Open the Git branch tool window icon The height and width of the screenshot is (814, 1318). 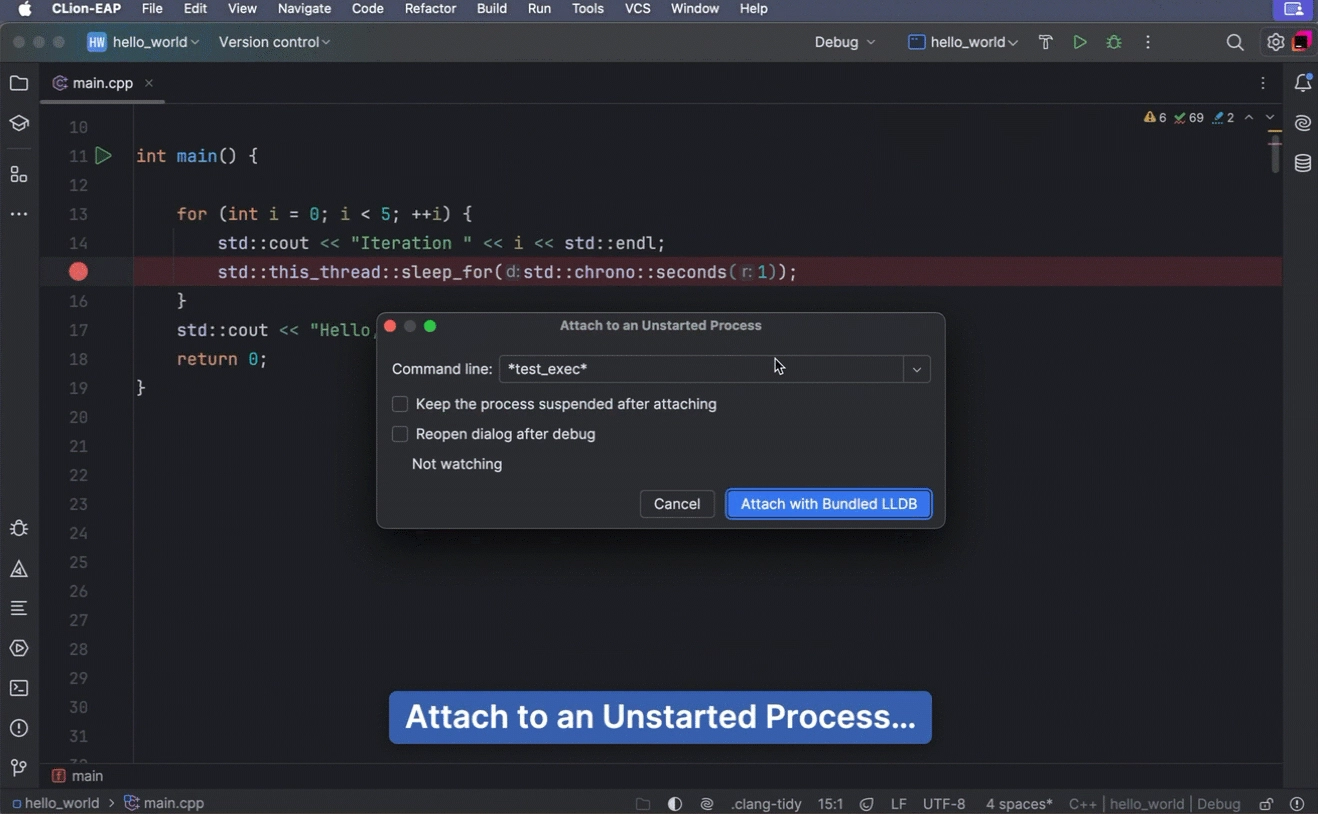click(x=19, y=768)
